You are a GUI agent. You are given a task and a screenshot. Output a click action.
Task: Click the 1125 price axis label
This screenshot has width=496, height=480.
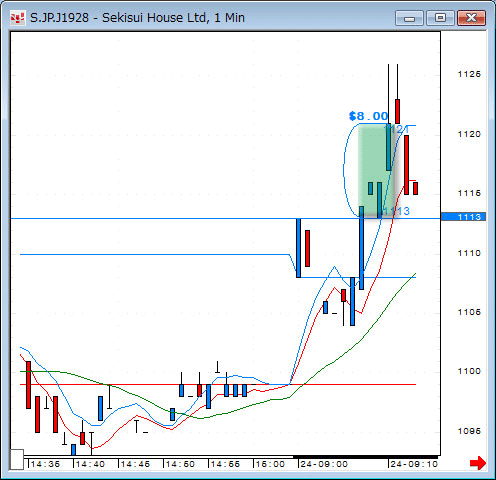[x=469, y=74]
